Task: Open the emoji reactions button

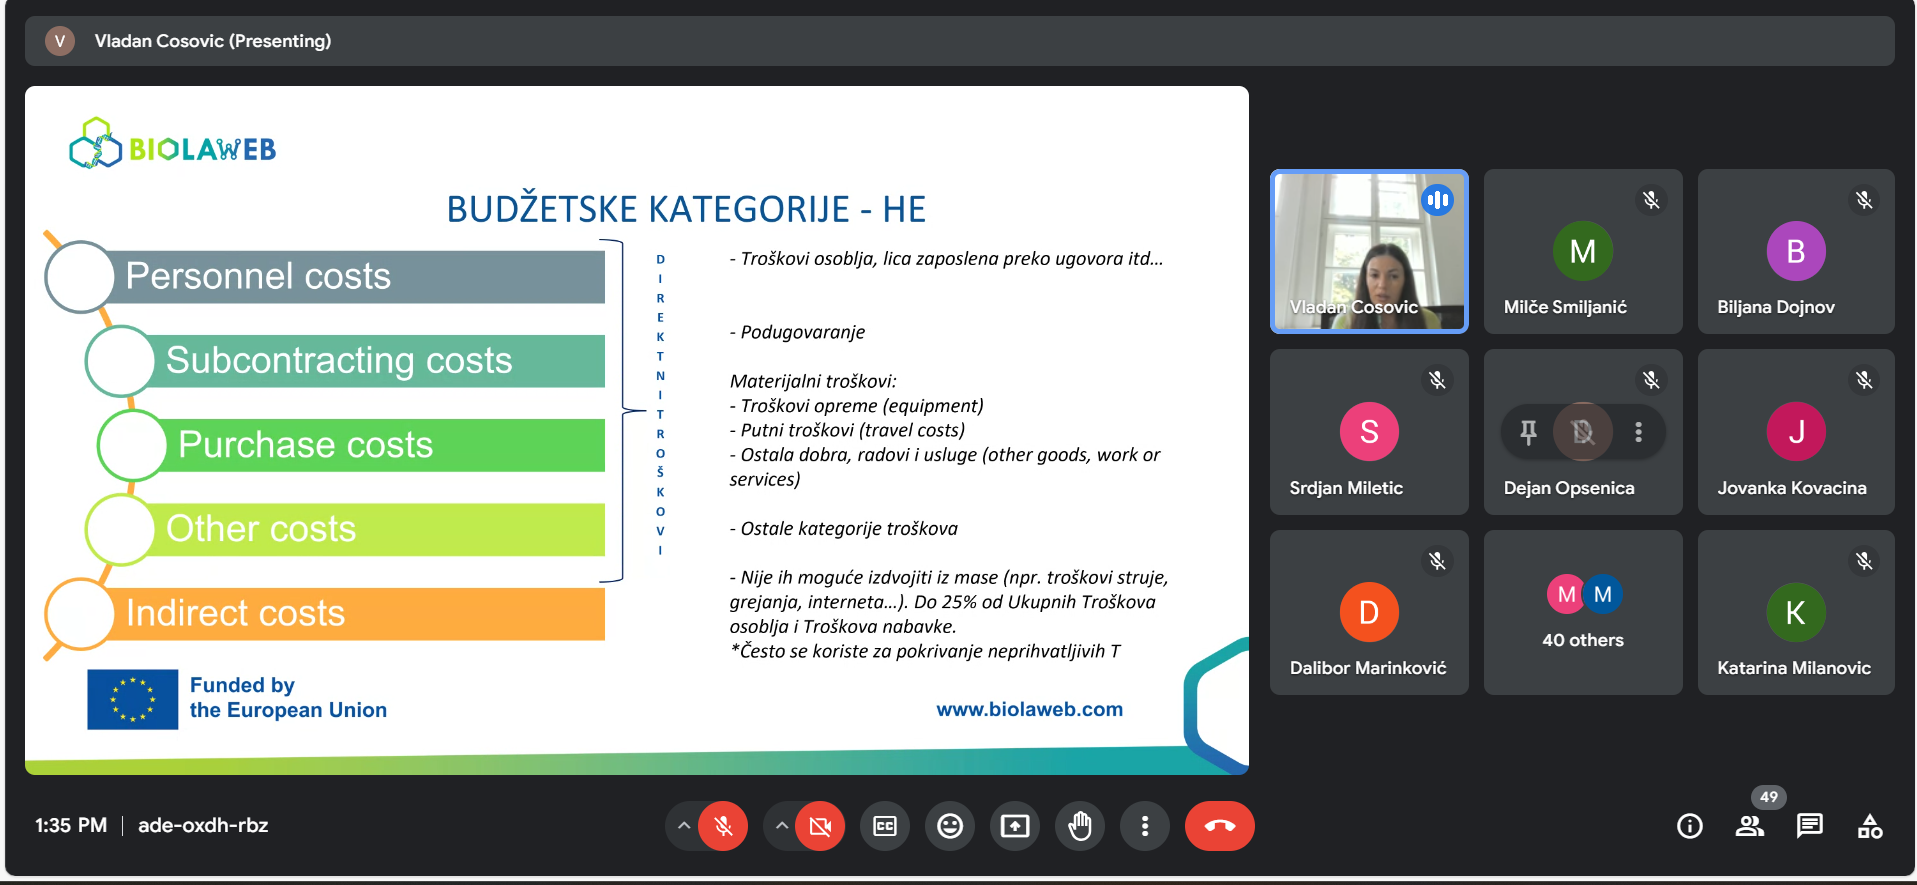Action: click(949, 826)
